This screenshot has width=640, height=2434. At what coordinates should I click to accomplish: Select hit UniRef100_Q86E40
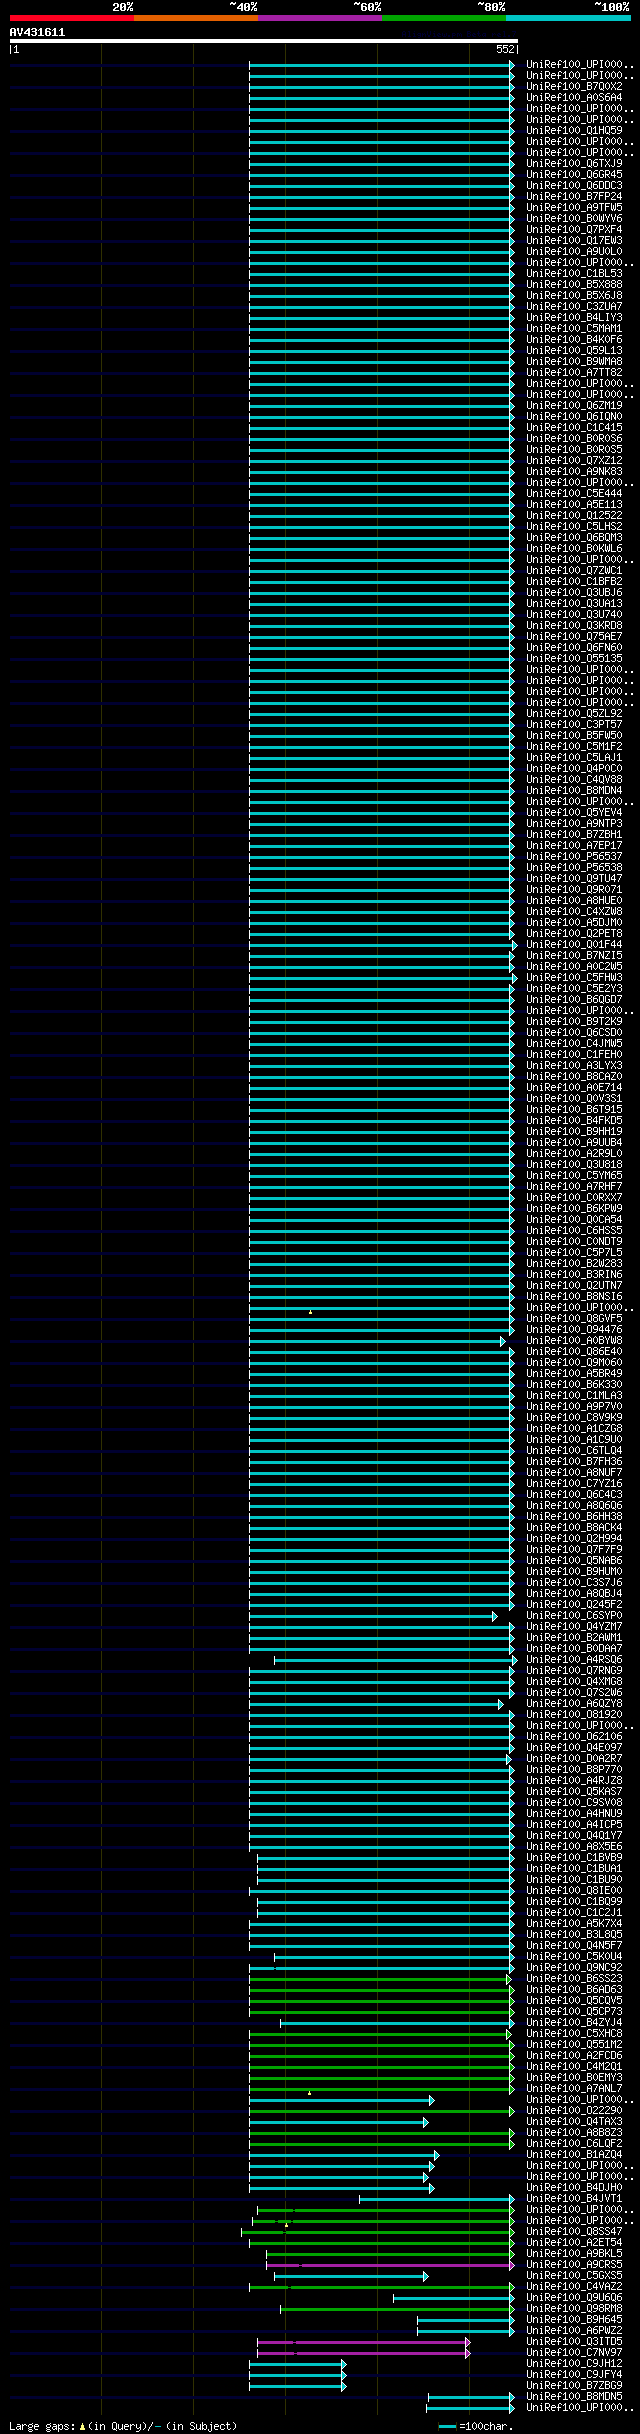[x=574, y=1352]
